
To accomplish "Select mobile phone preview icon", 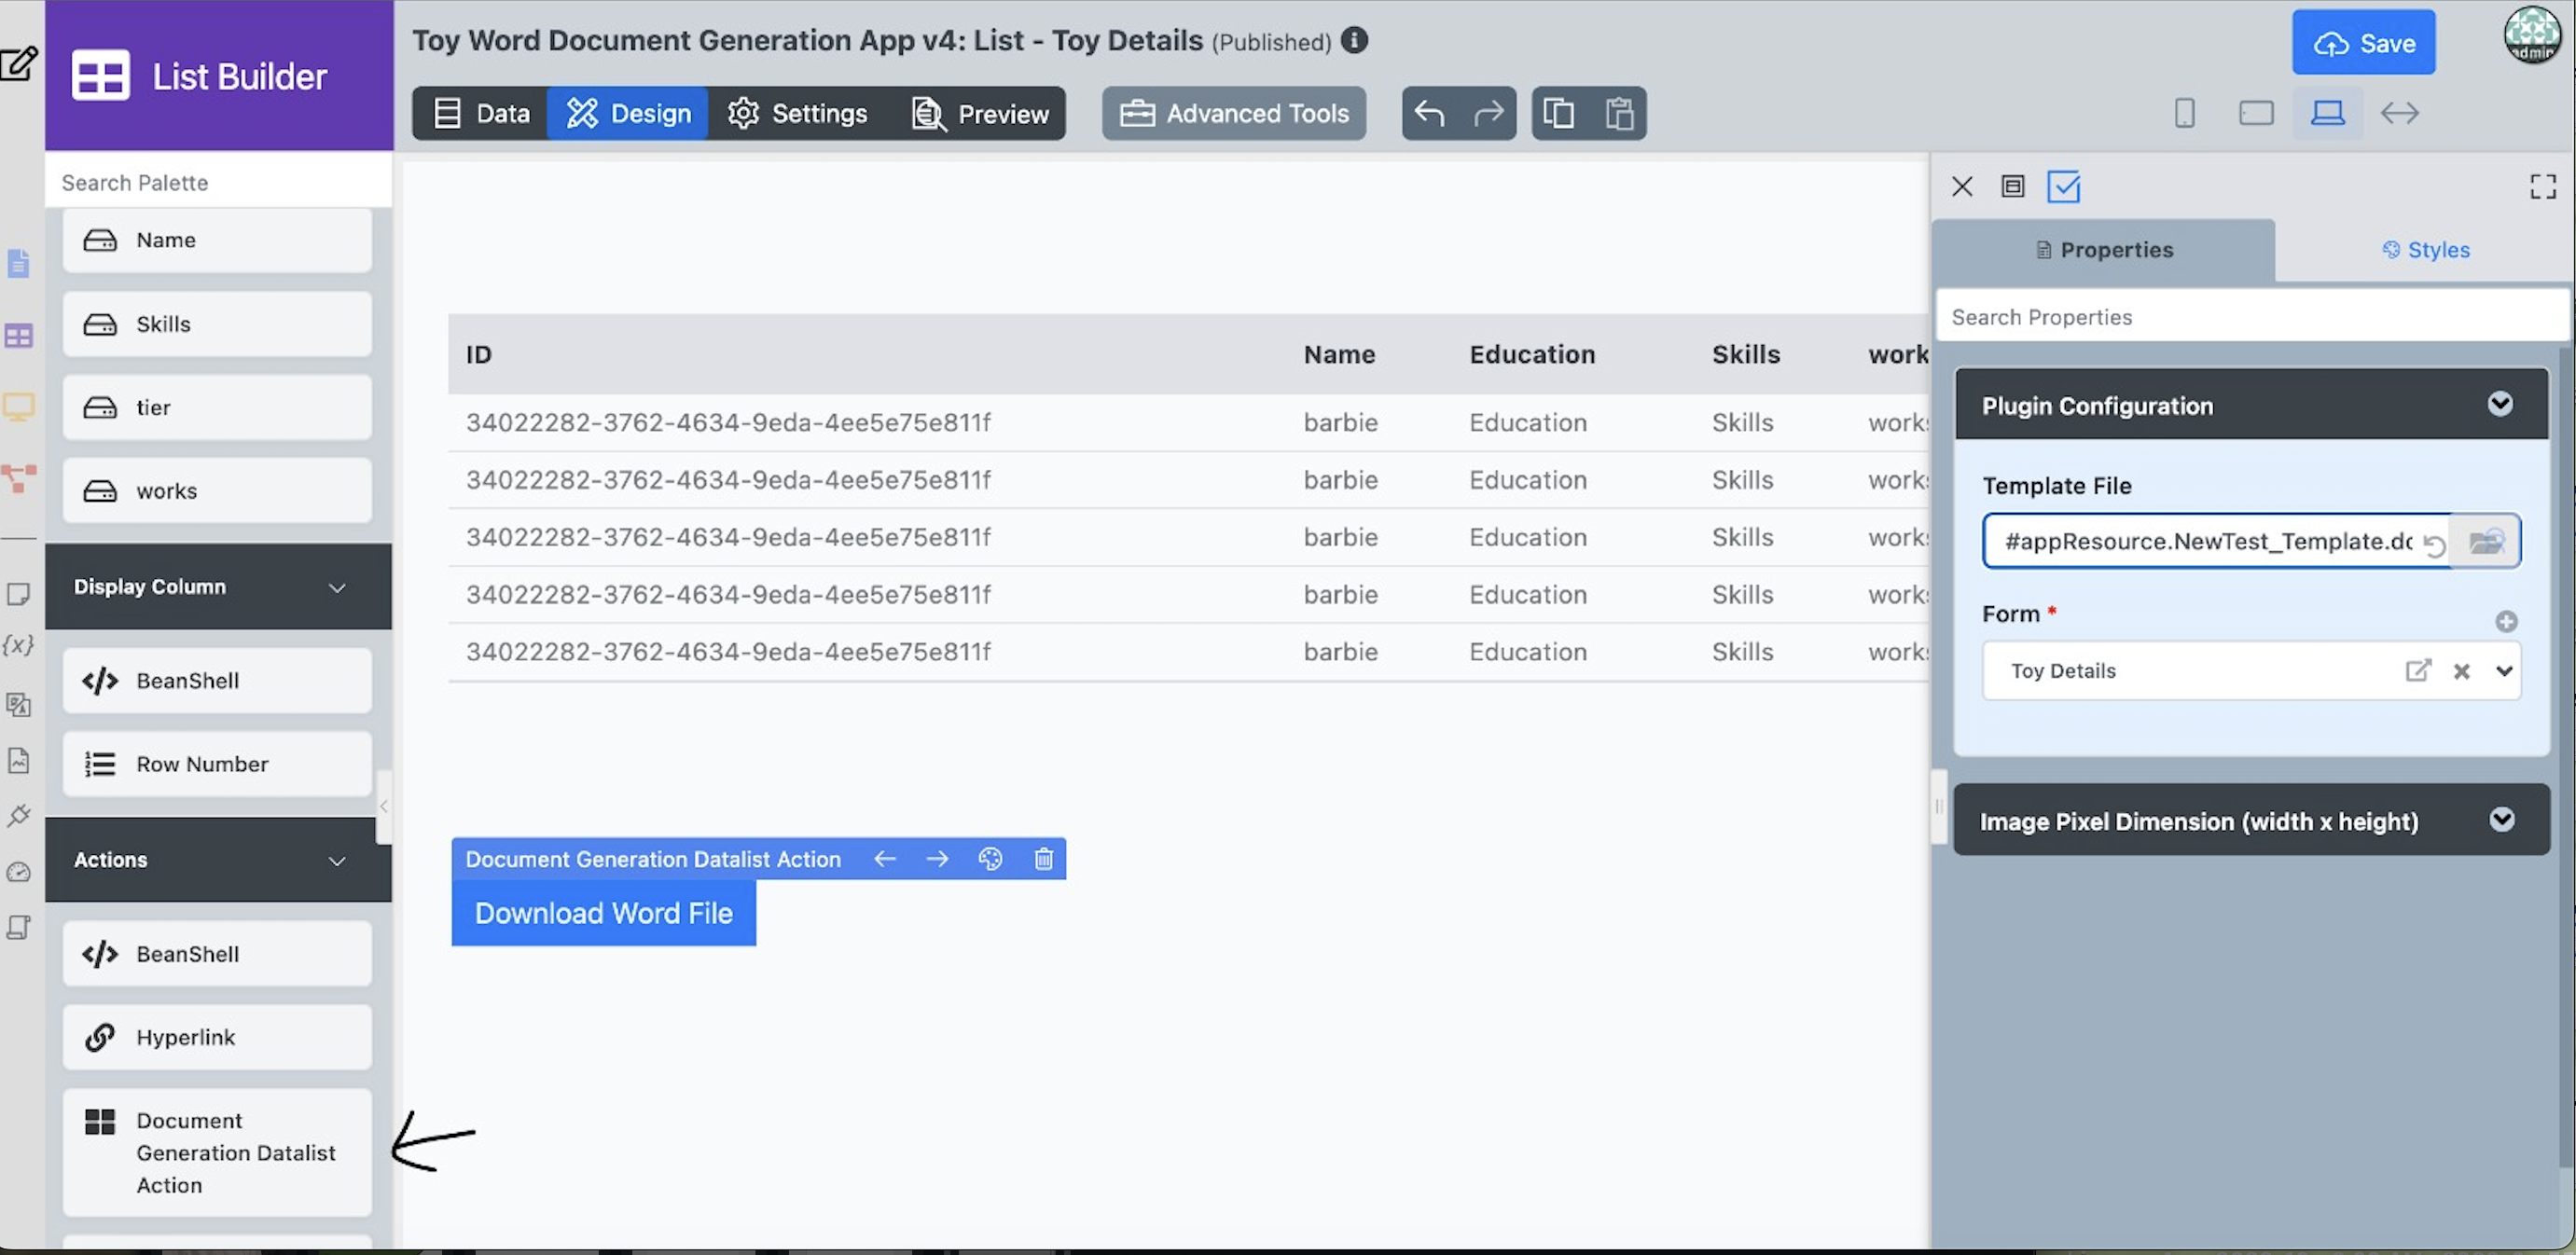I will click(2185, 113).
